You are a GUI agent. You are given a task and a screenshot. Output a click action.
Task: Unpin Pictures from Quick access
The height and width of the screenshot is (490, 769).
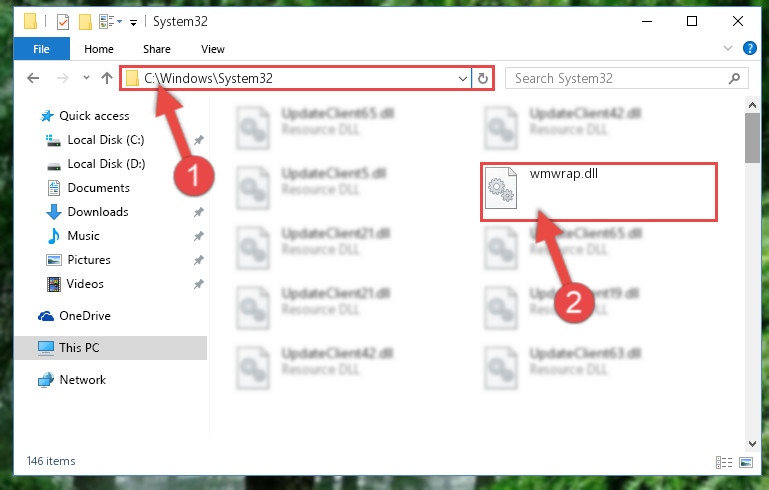pos(199,260)
